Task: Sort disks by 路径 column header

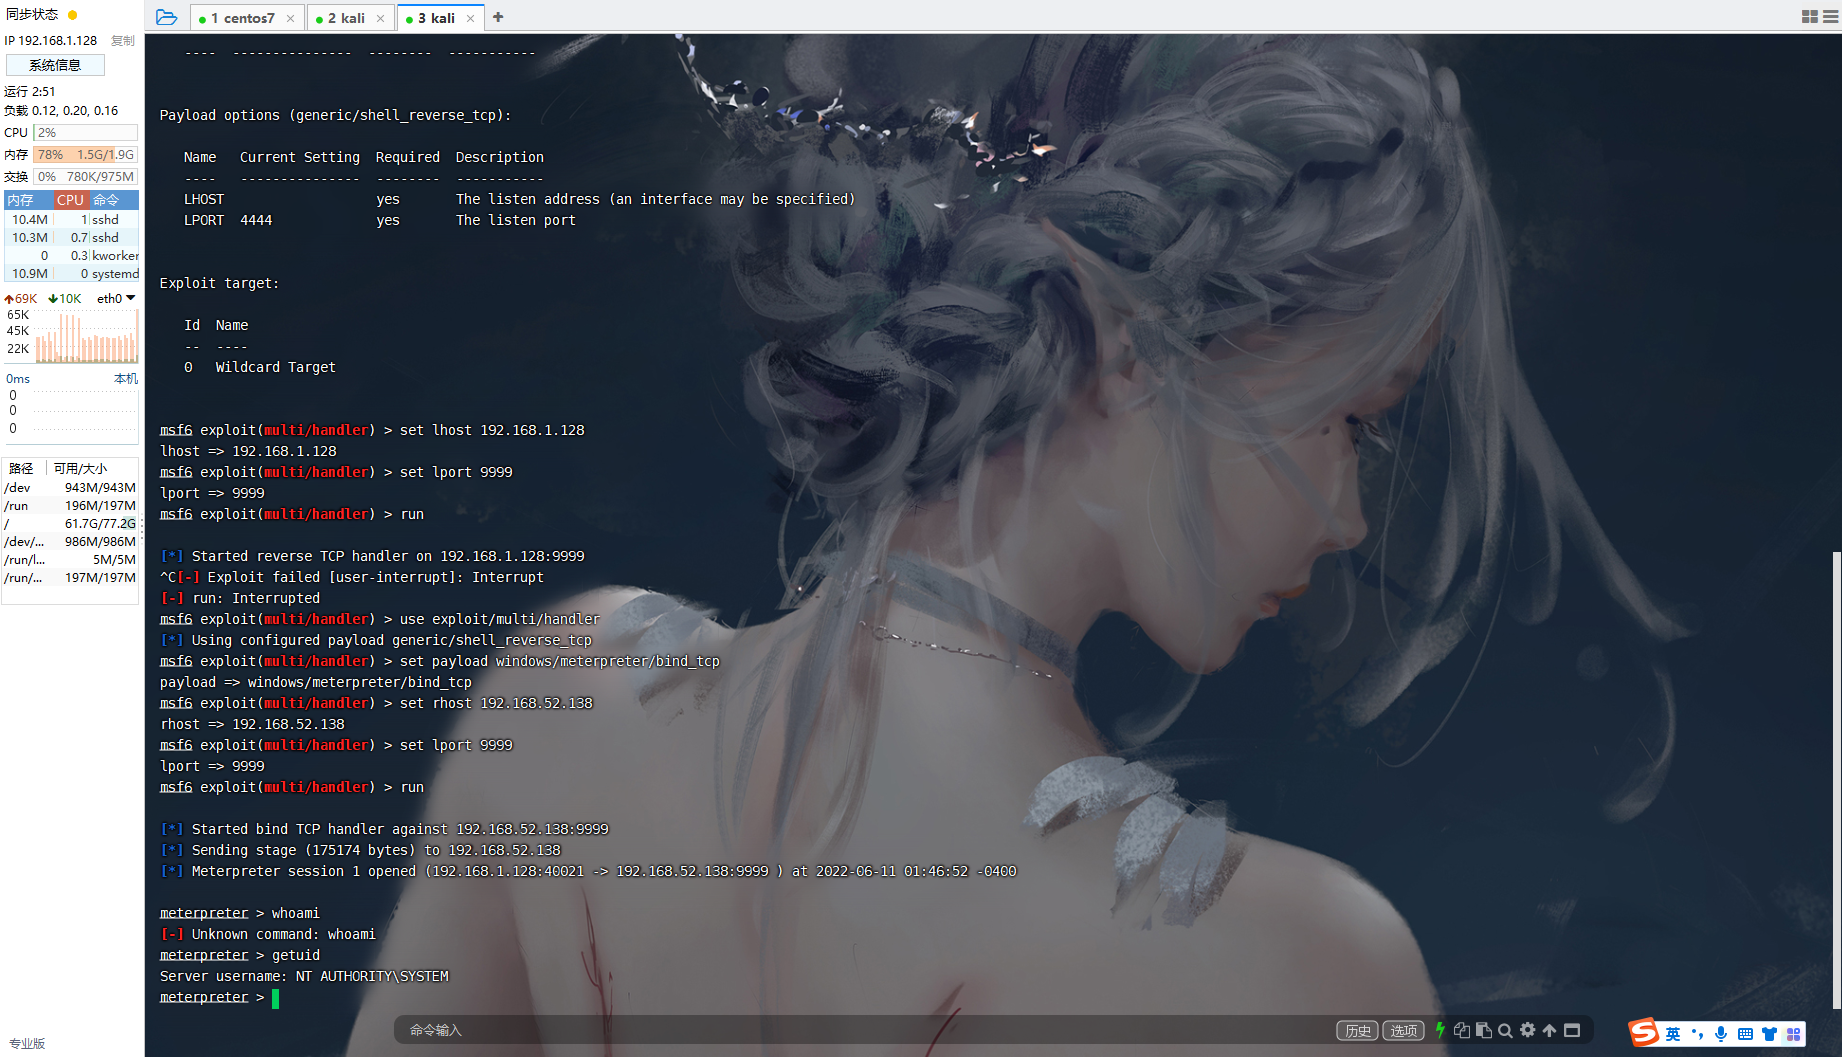Action: (x=22, y=468)
